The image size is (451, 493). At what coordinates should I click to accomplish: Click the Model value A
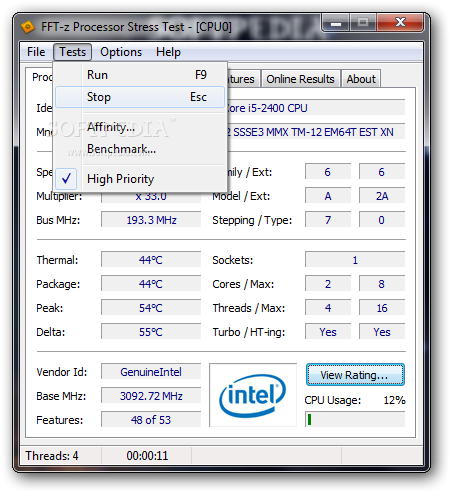pyautogui.click(x=328, y=196)
